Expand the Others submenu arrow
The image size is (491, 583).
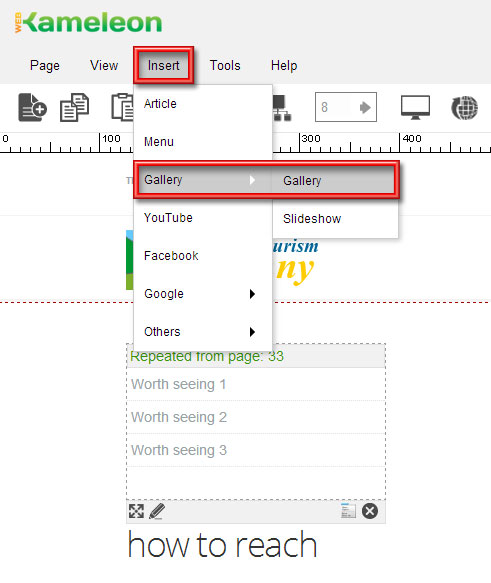252,332
